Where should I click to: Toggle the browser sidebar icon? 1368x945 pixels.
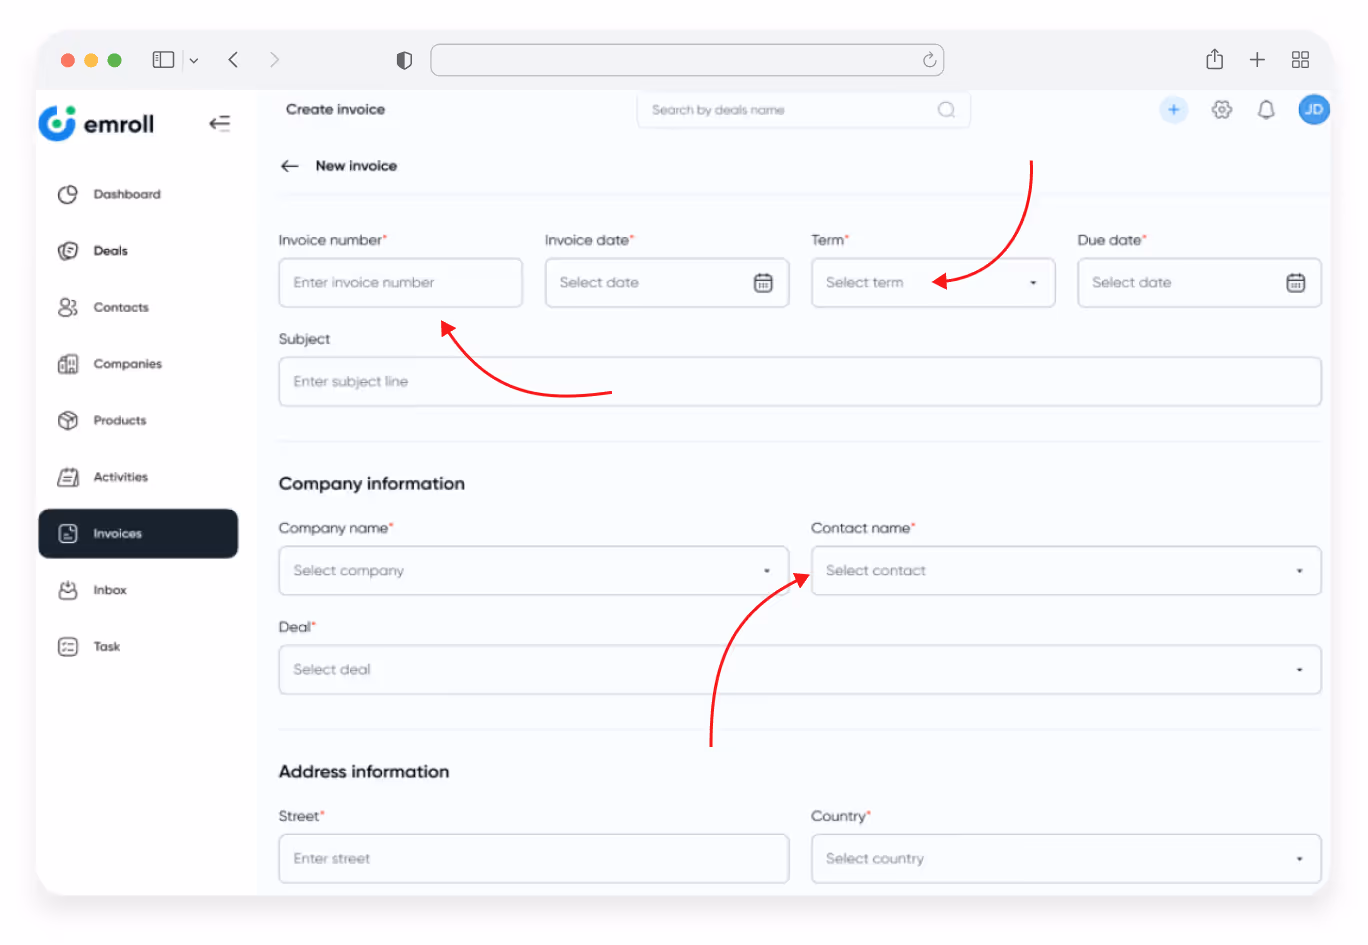pyautogui.click(x=163, y=60)
